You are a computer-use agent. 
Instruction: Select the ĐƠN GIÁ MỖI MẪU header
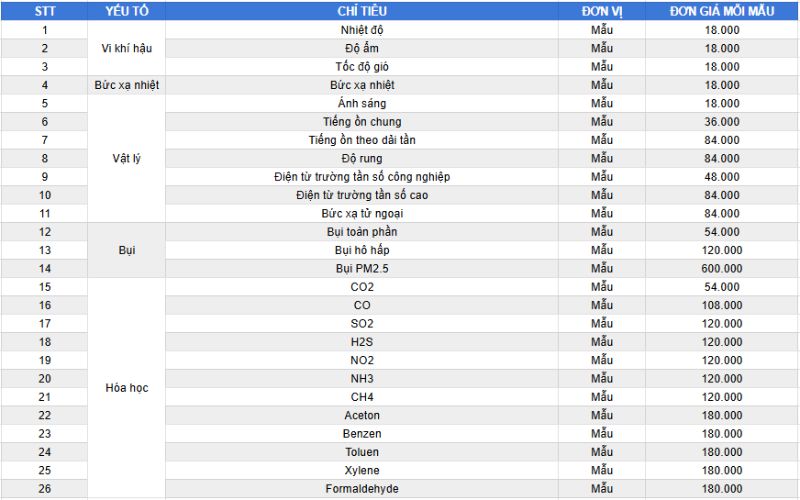pos(722,11)
